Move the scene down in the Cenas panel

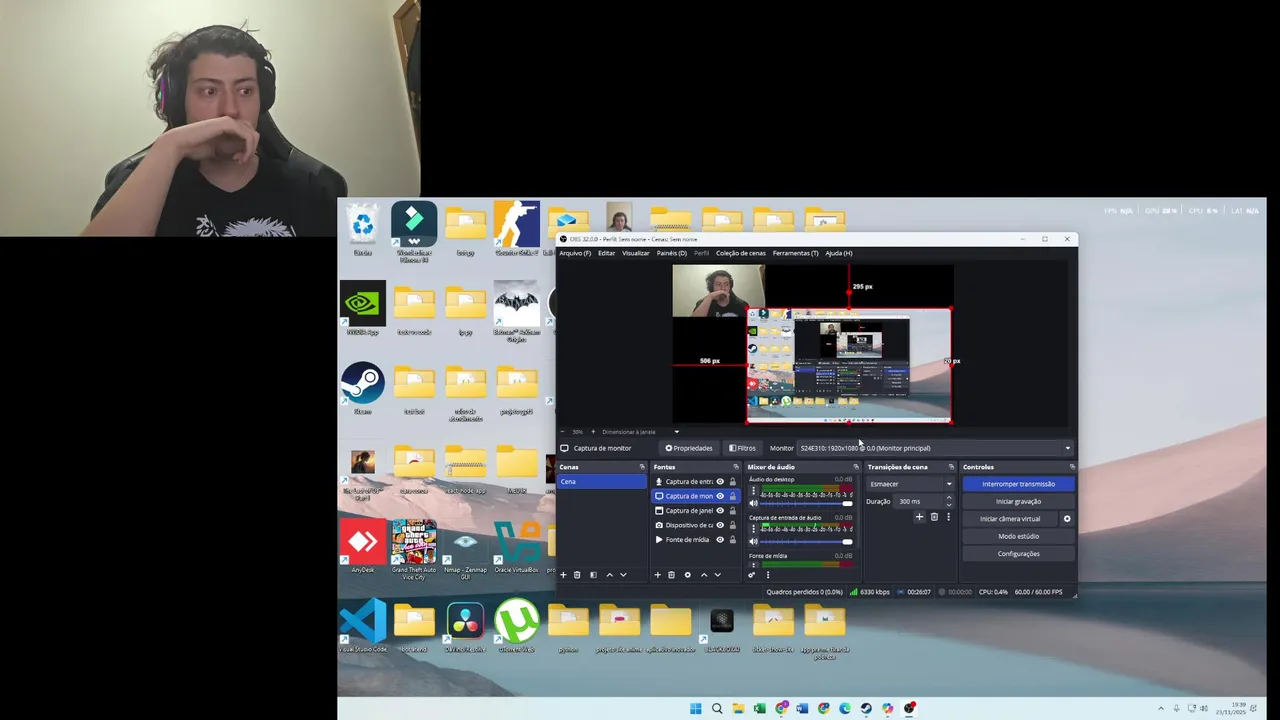click(623, 575)
